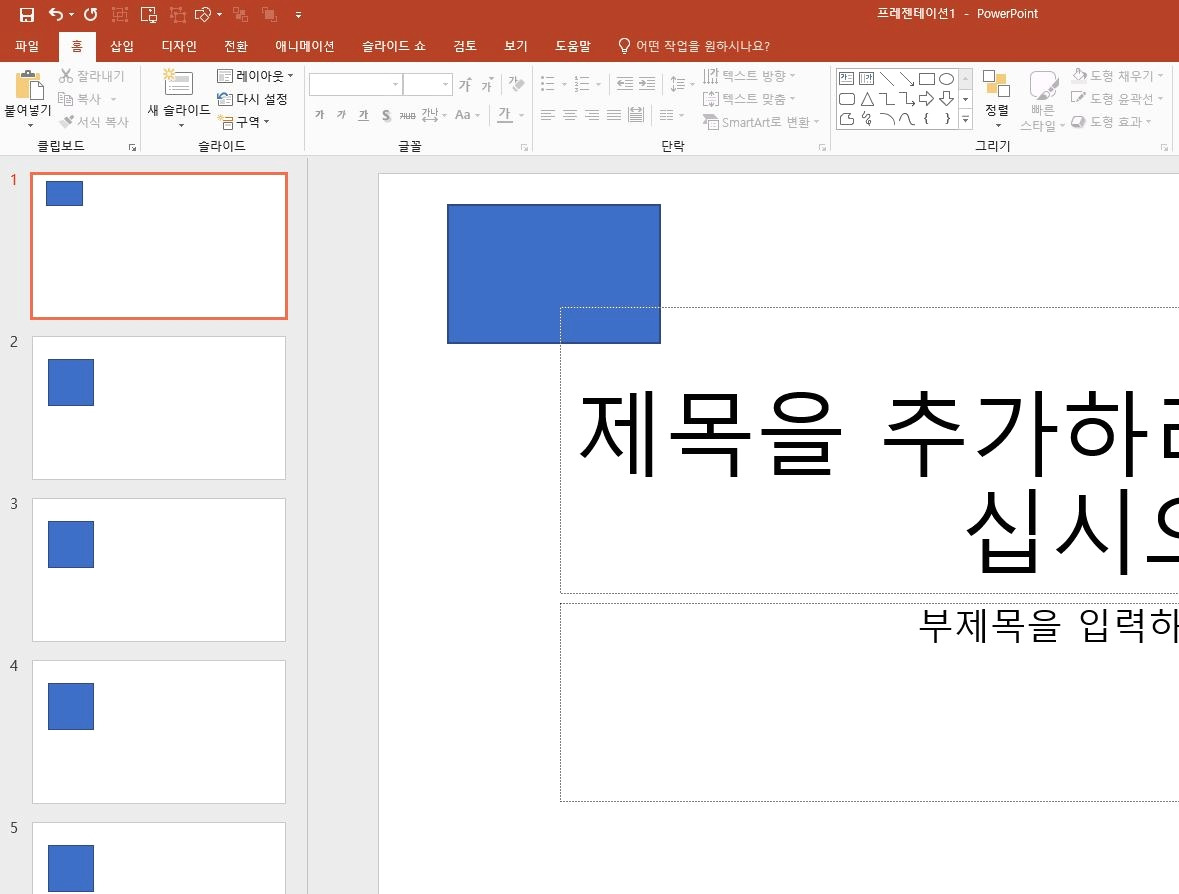1179x894 pixels.
Task: Toggle align text left
Action: click(x=547, y=115)
